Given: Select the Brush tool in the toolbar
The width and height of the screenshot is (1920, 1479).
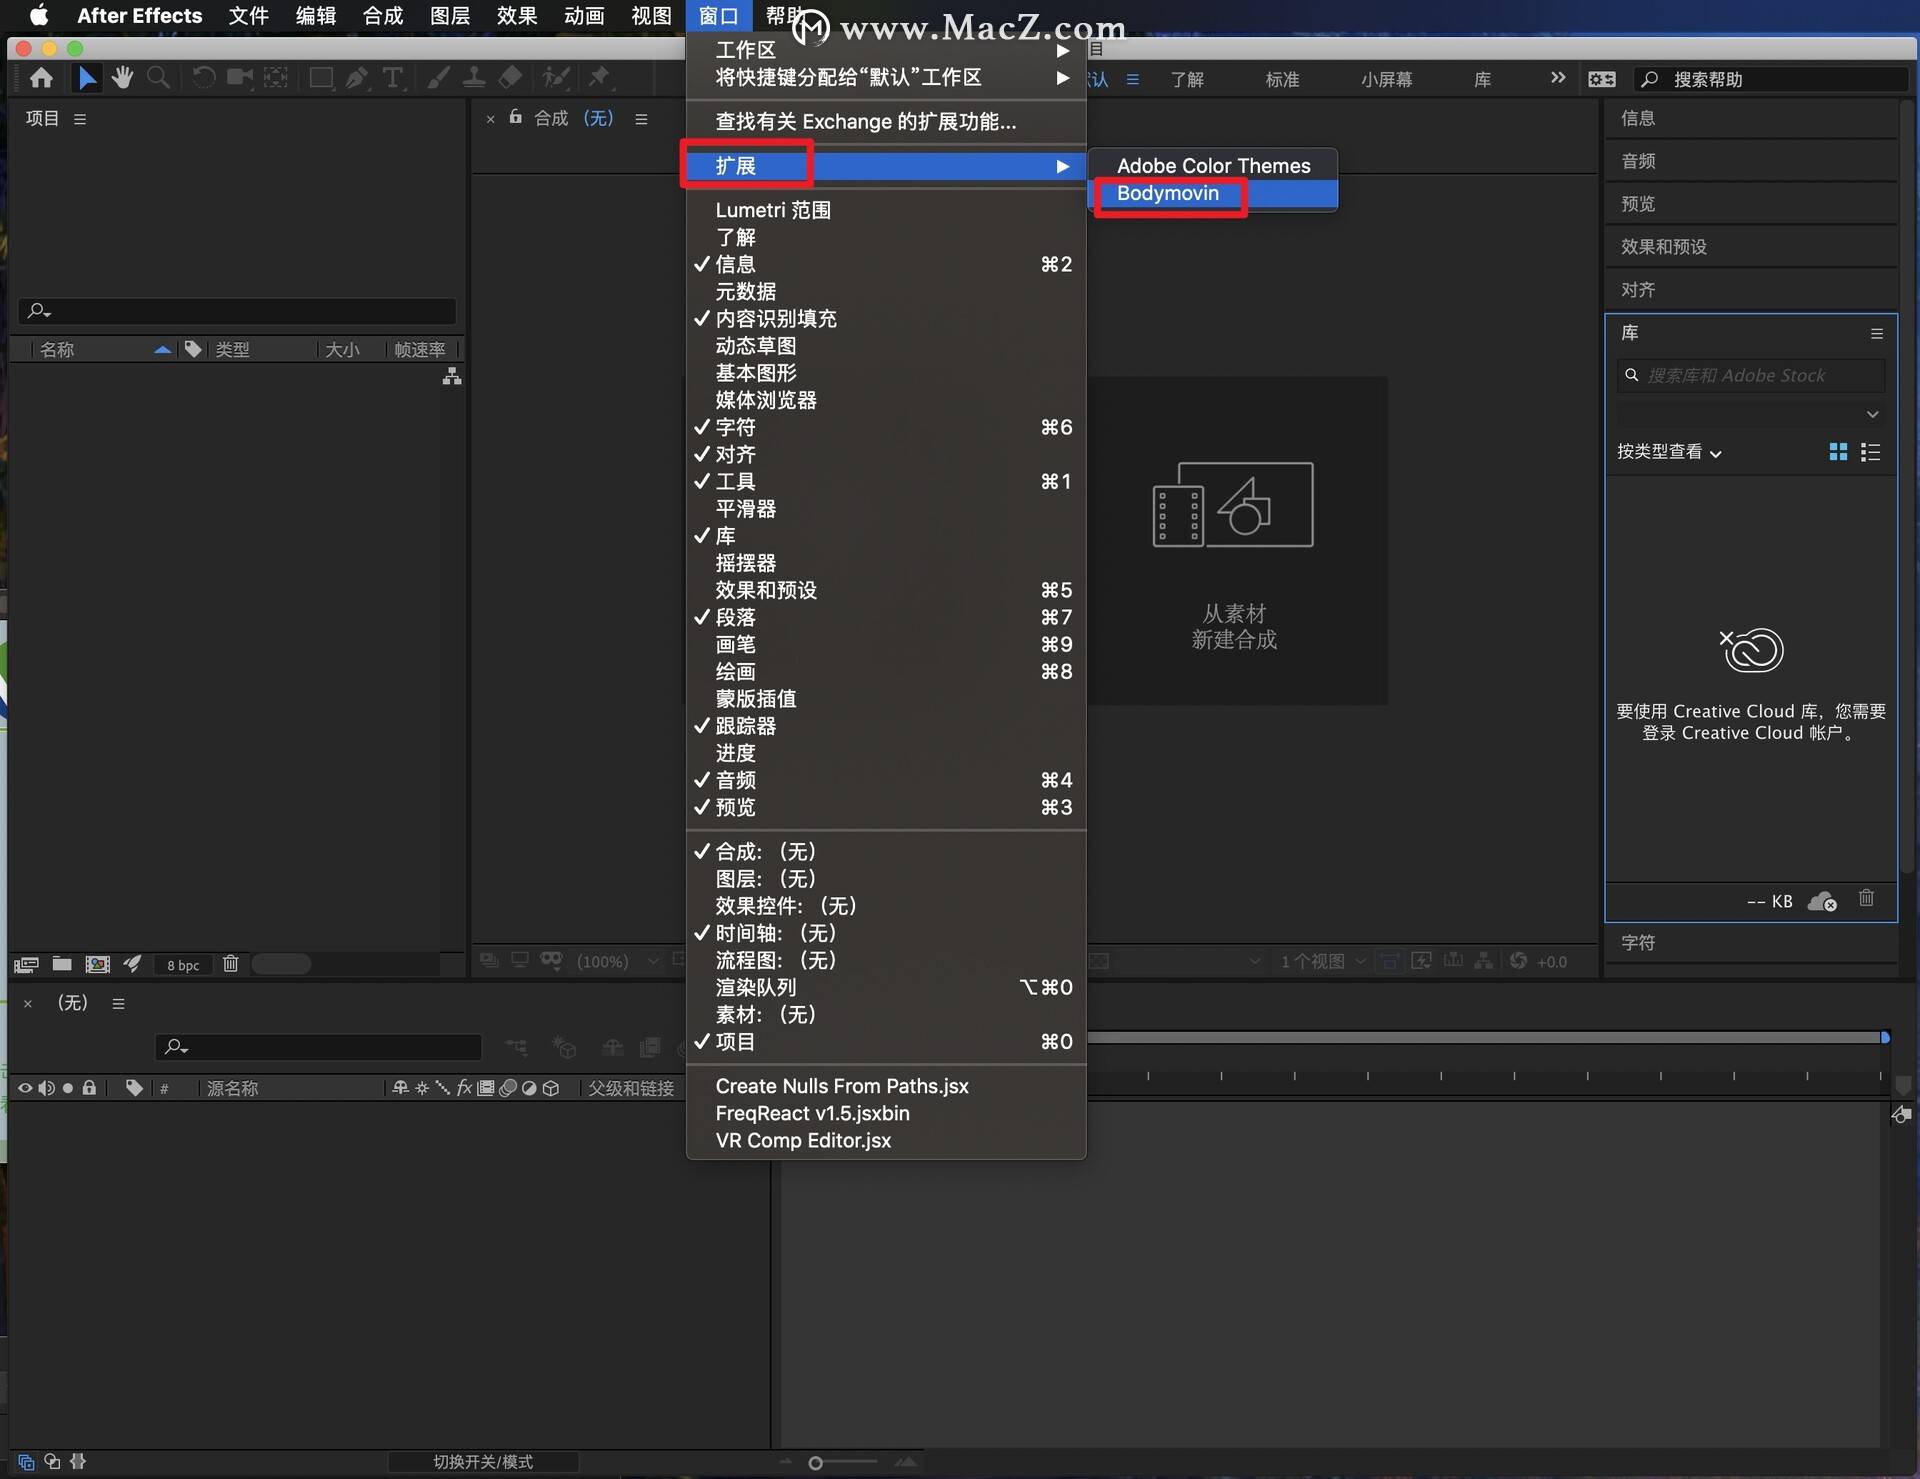Looking at the screenshot, I should coord(438,77).
